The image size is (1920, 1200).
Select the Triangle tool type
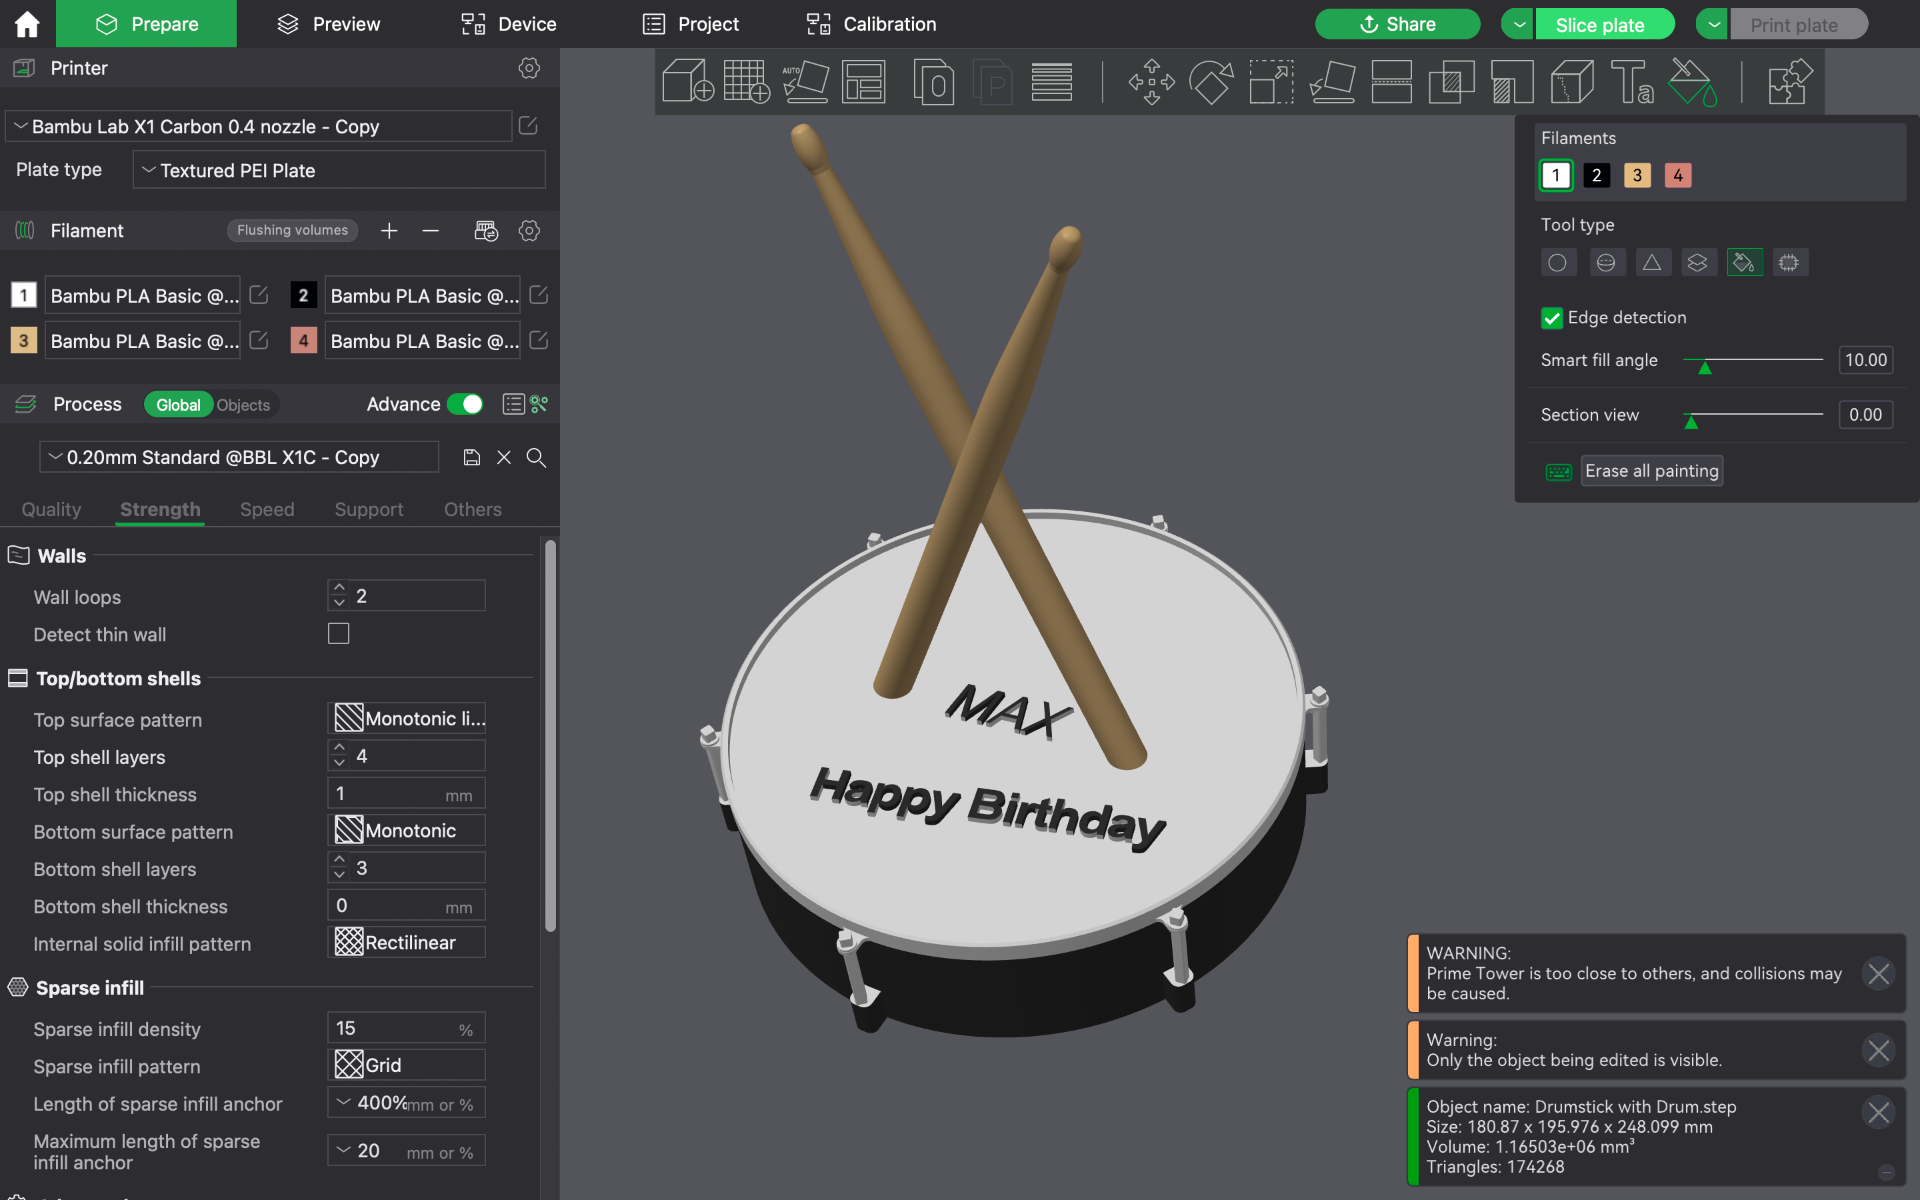tap(1651, 263)
